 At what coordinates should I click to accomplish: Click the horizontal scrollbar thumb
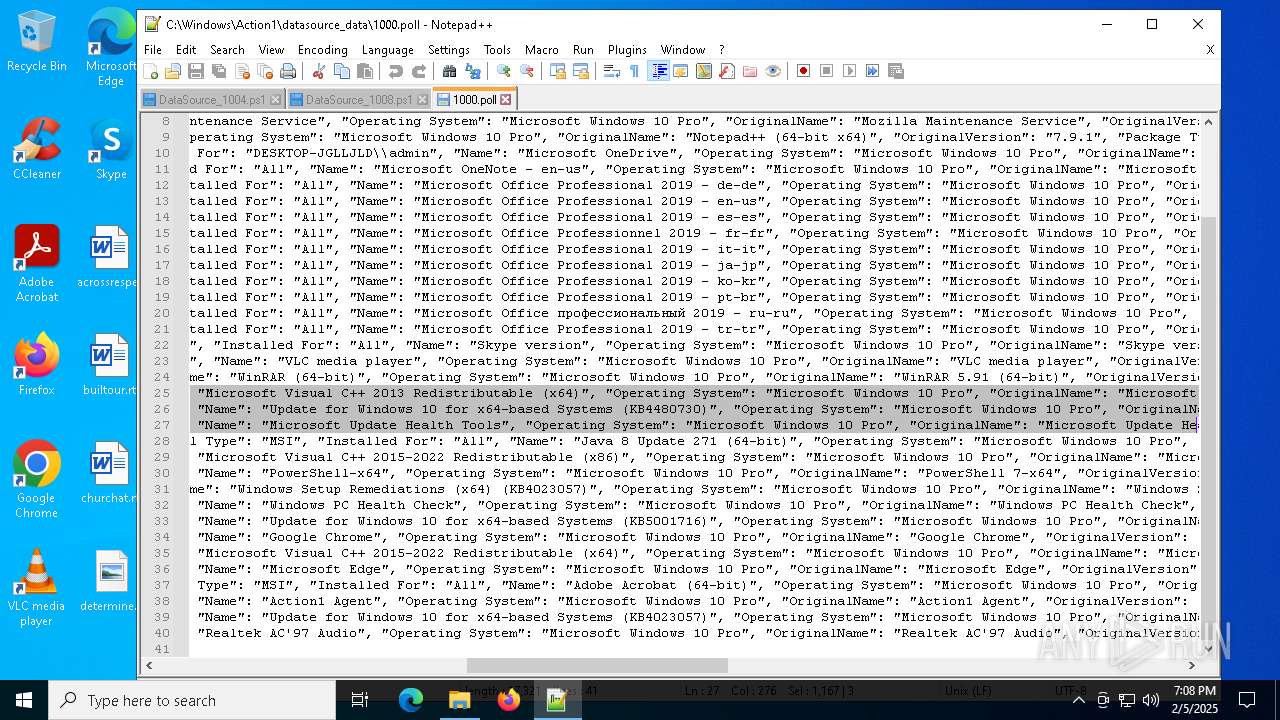tap(597, 665)
